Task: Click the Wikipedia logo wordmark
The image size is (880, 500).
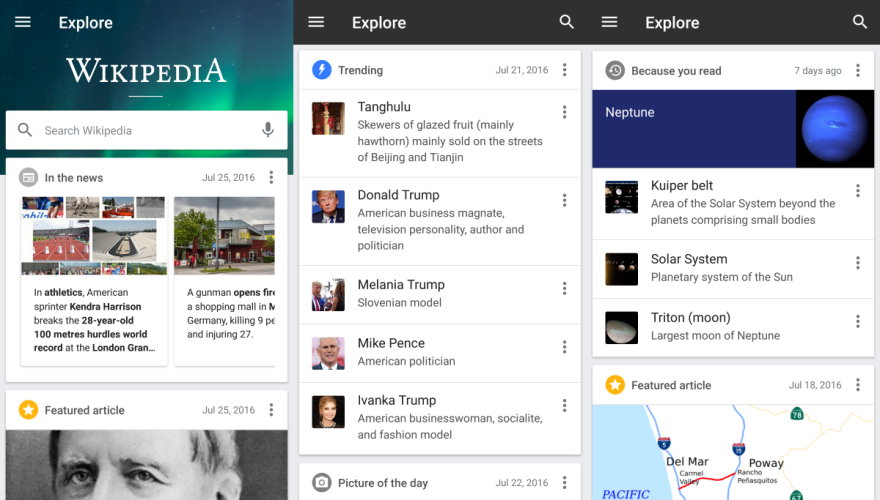Action: pyautogui.click(x=146, y=71)
